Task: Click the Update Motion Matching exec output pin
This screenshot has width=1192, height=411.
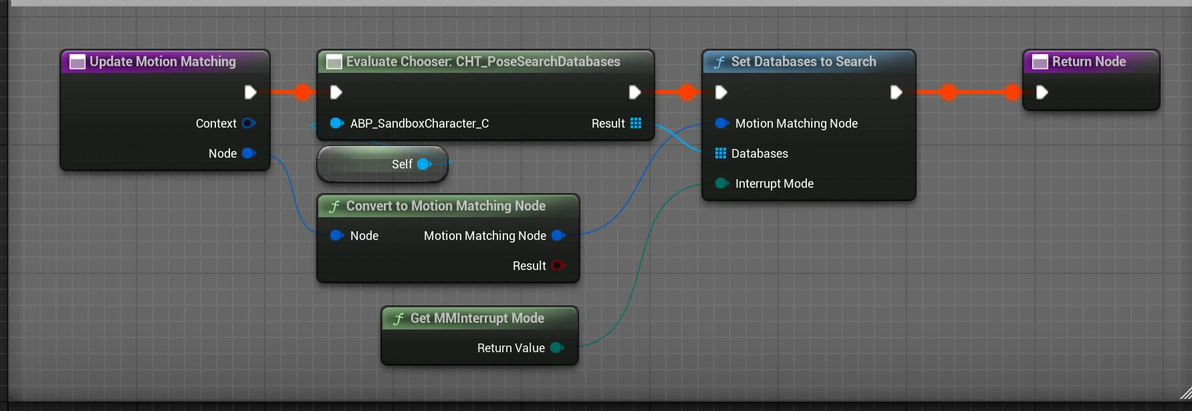Action: (x=250, y=93)
